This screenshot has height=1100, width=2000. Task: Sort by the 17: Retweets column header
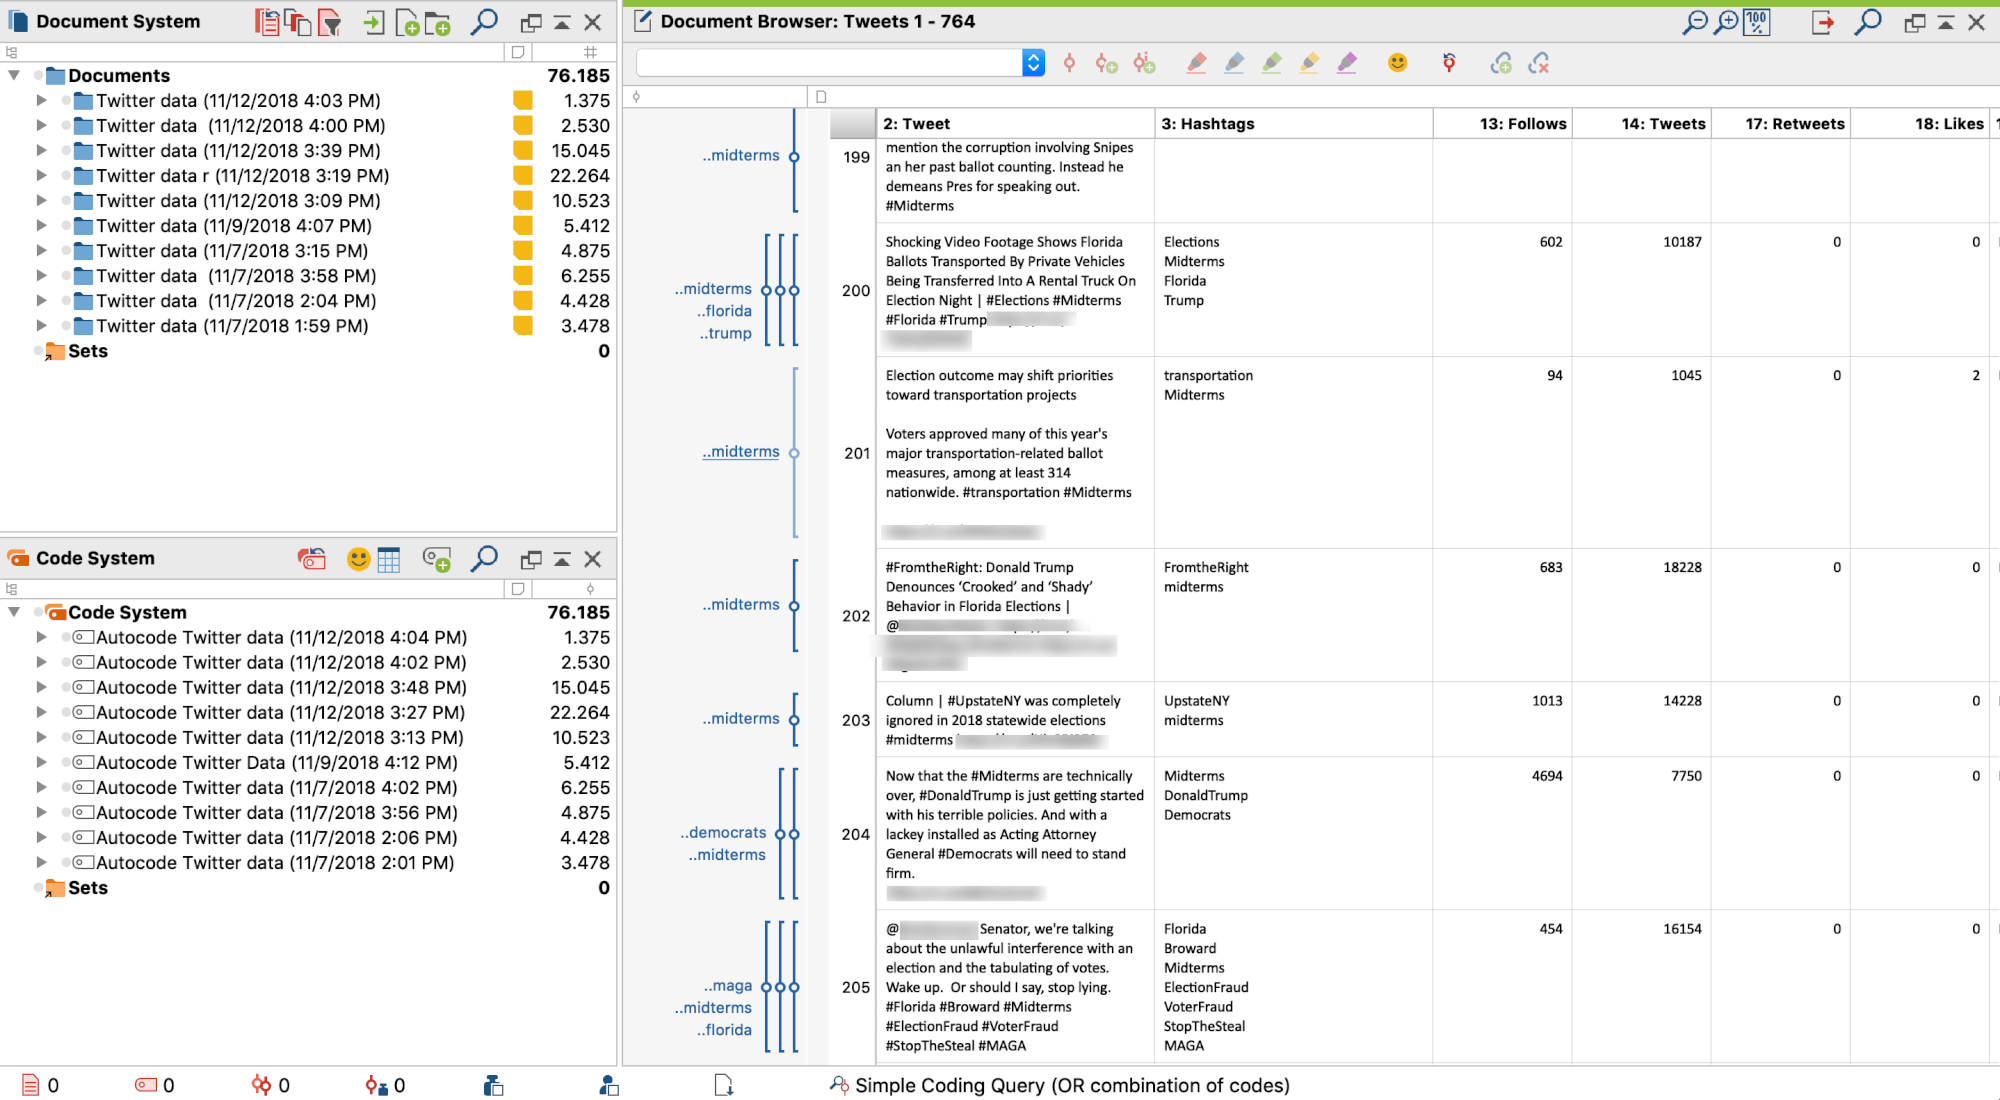pyautogui.click(x=1780, y=123)
